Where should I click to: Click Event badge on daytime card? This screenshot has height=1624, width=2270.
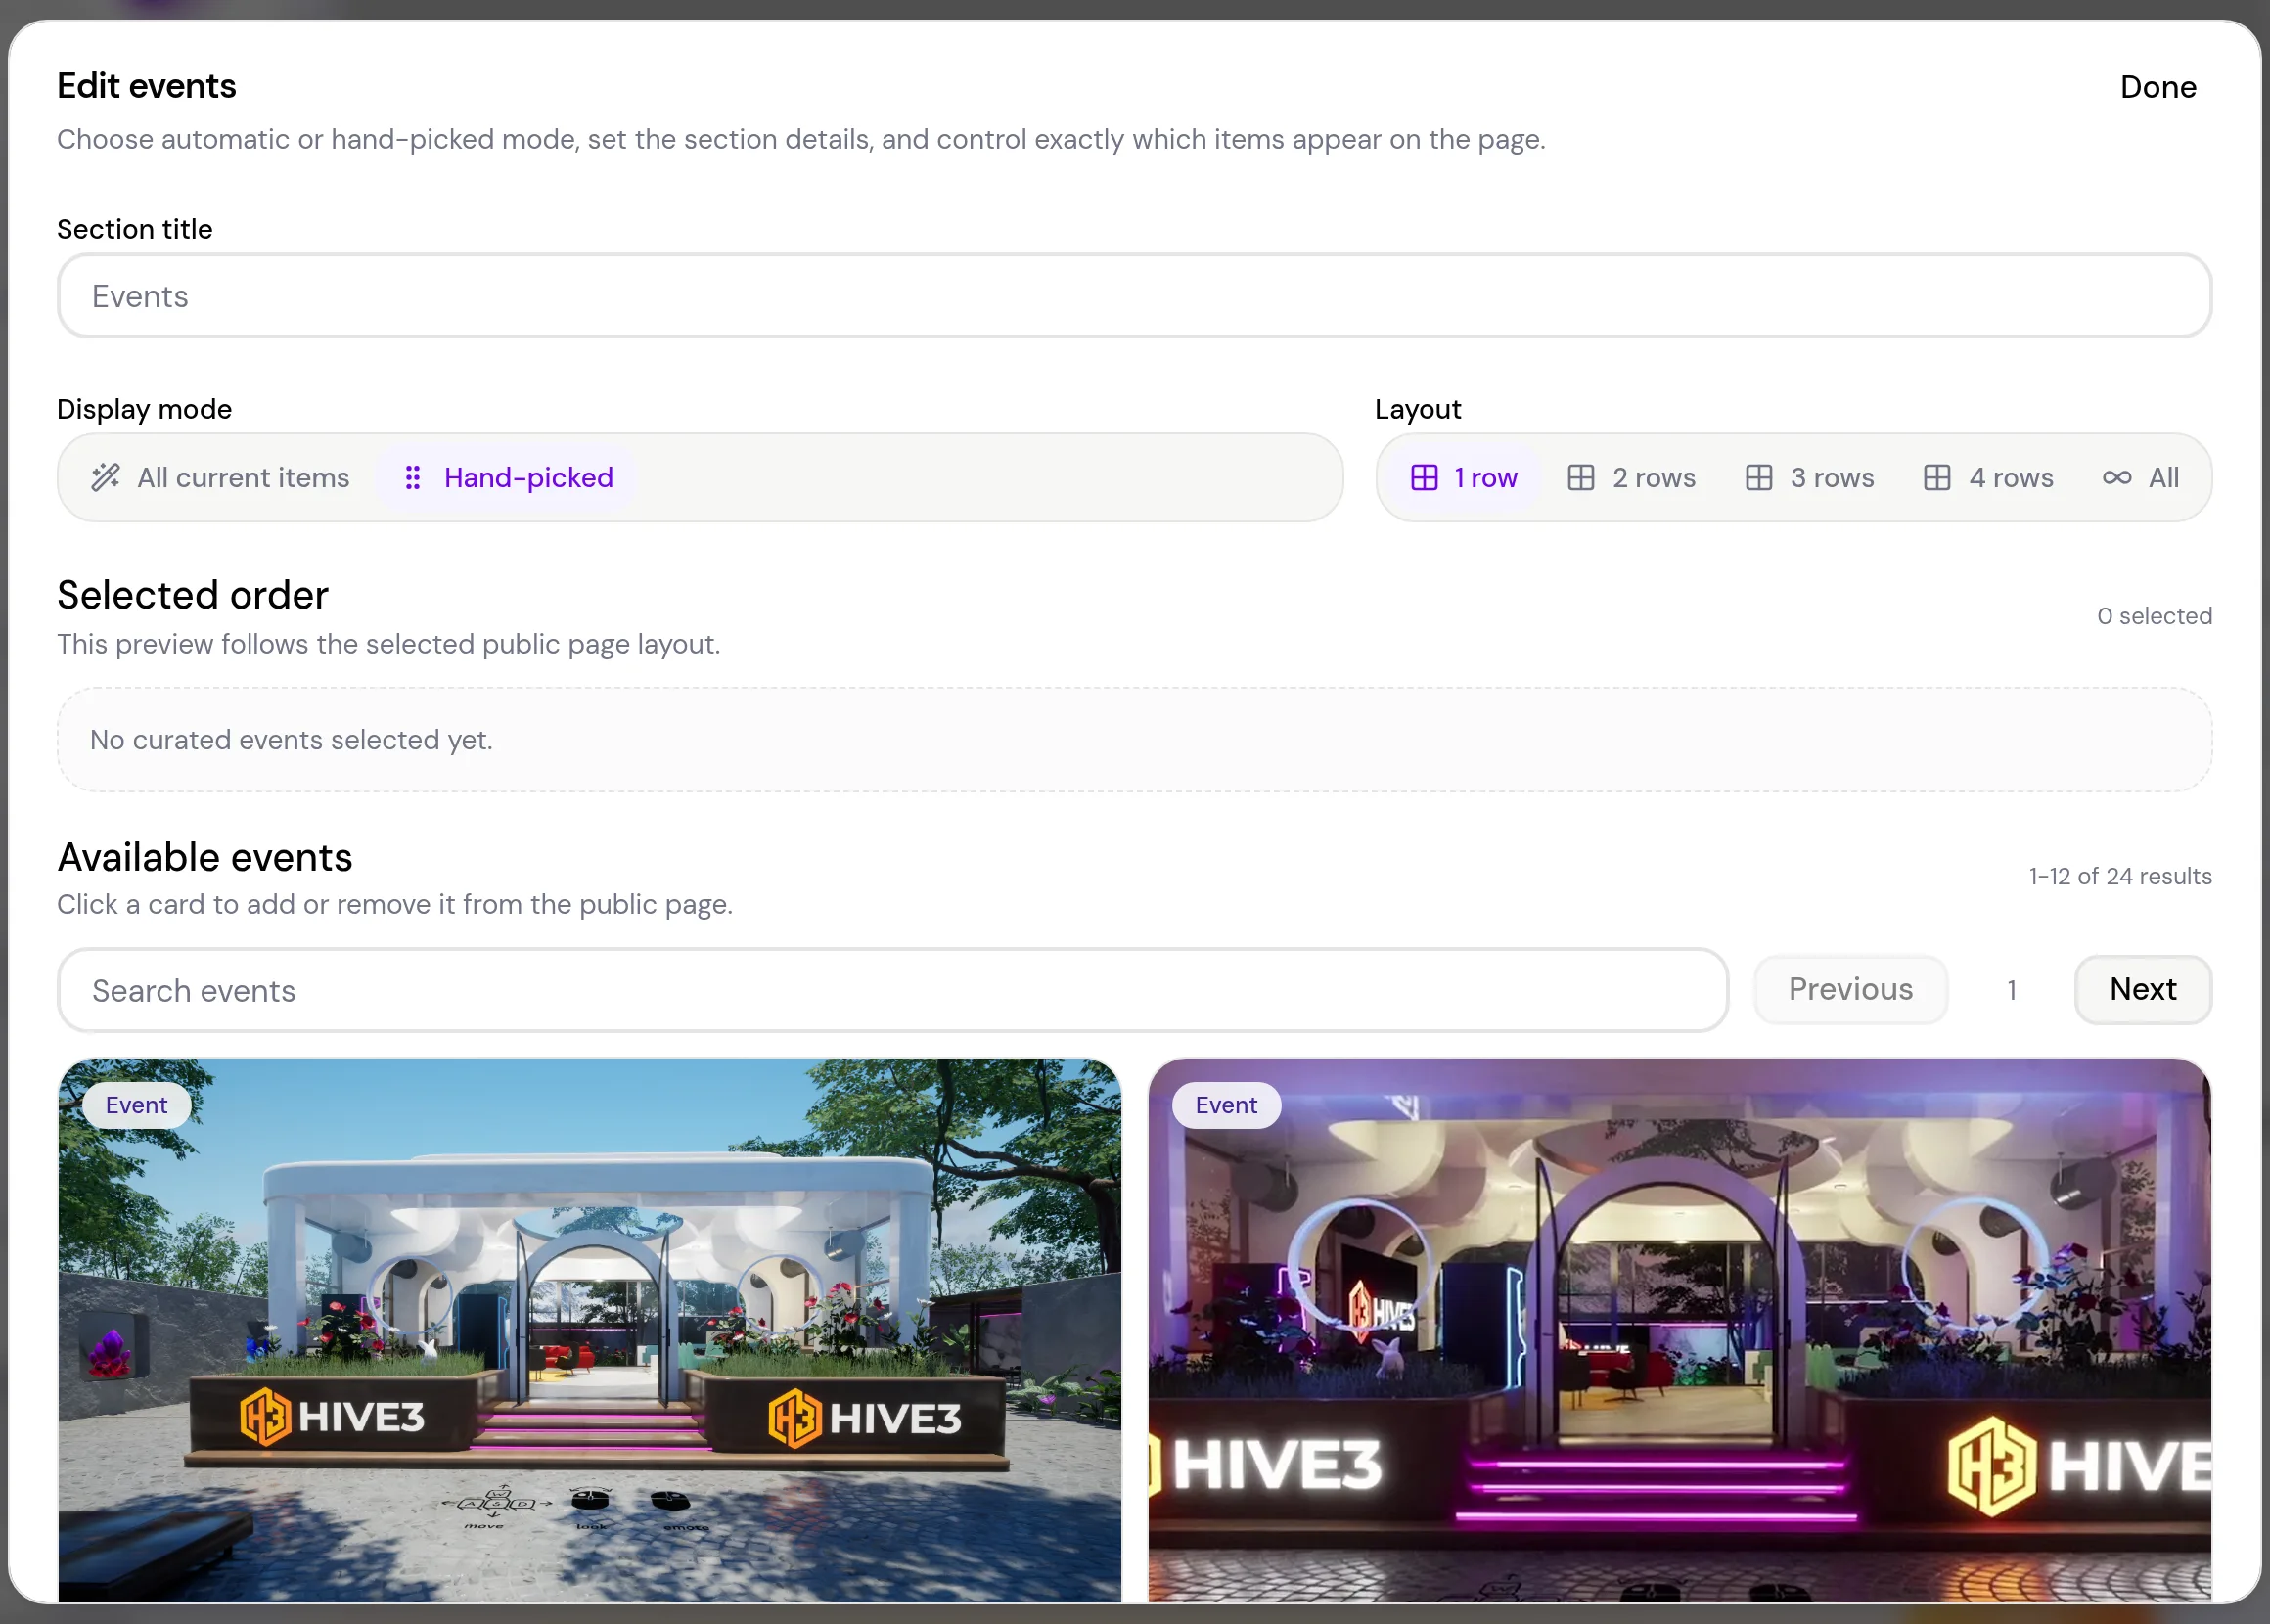(136, 1105)
